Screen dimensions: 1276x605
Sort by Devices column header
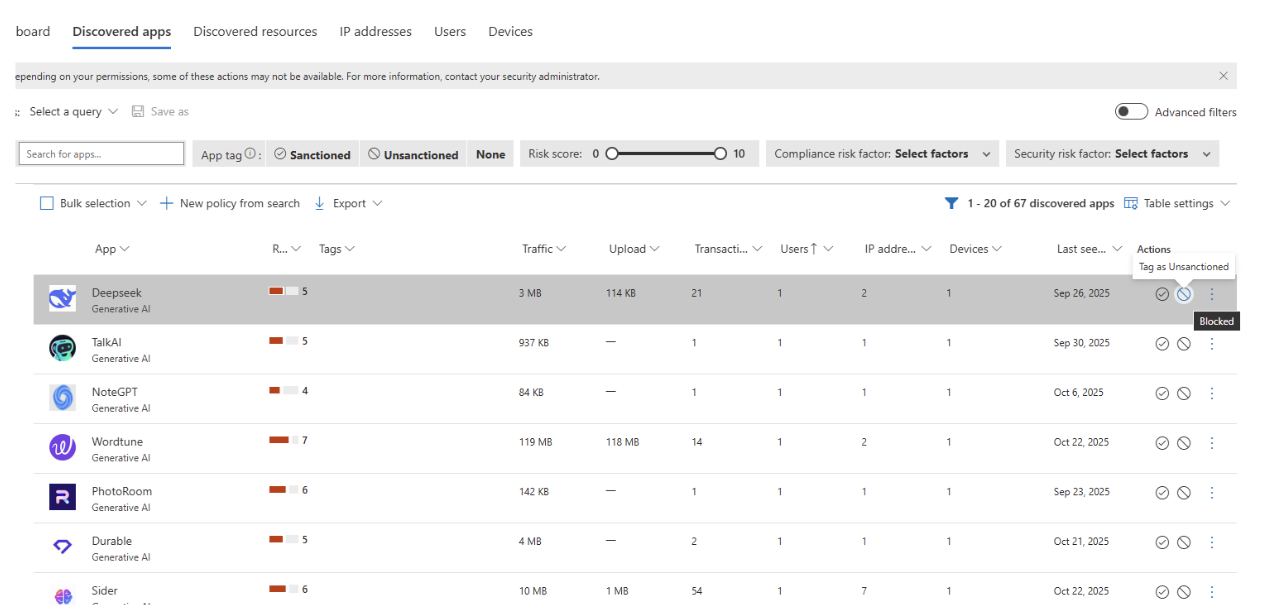point(975,249)
